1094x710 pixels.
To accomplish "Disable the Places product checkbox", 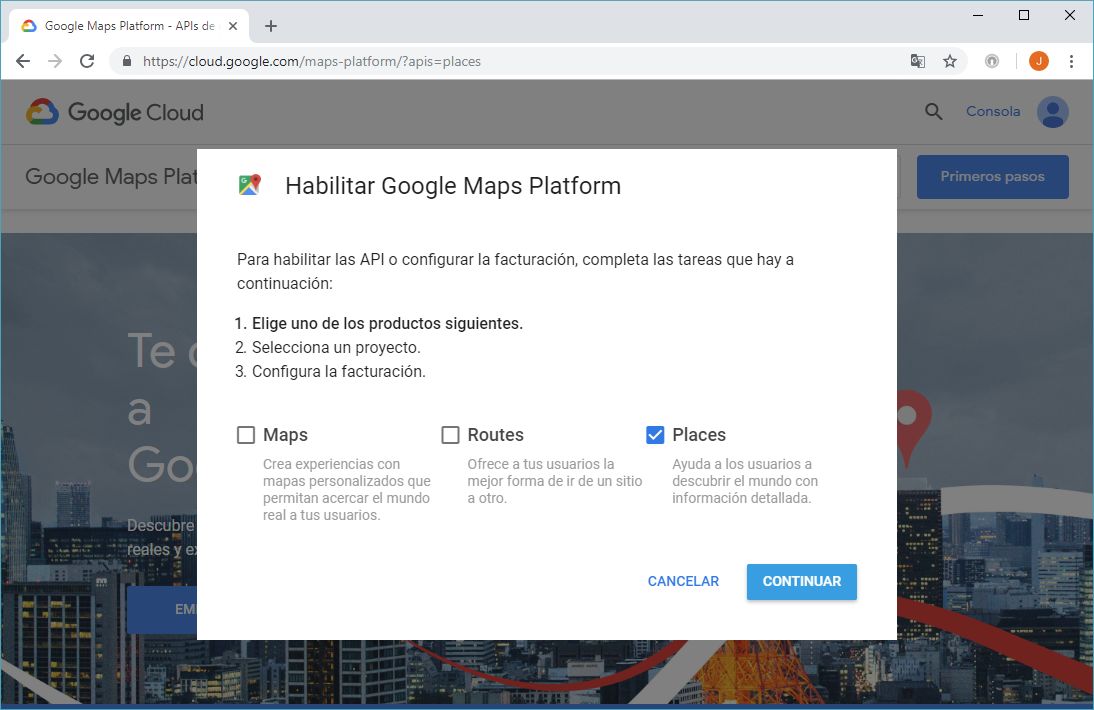I will click(x=656, y=434).
